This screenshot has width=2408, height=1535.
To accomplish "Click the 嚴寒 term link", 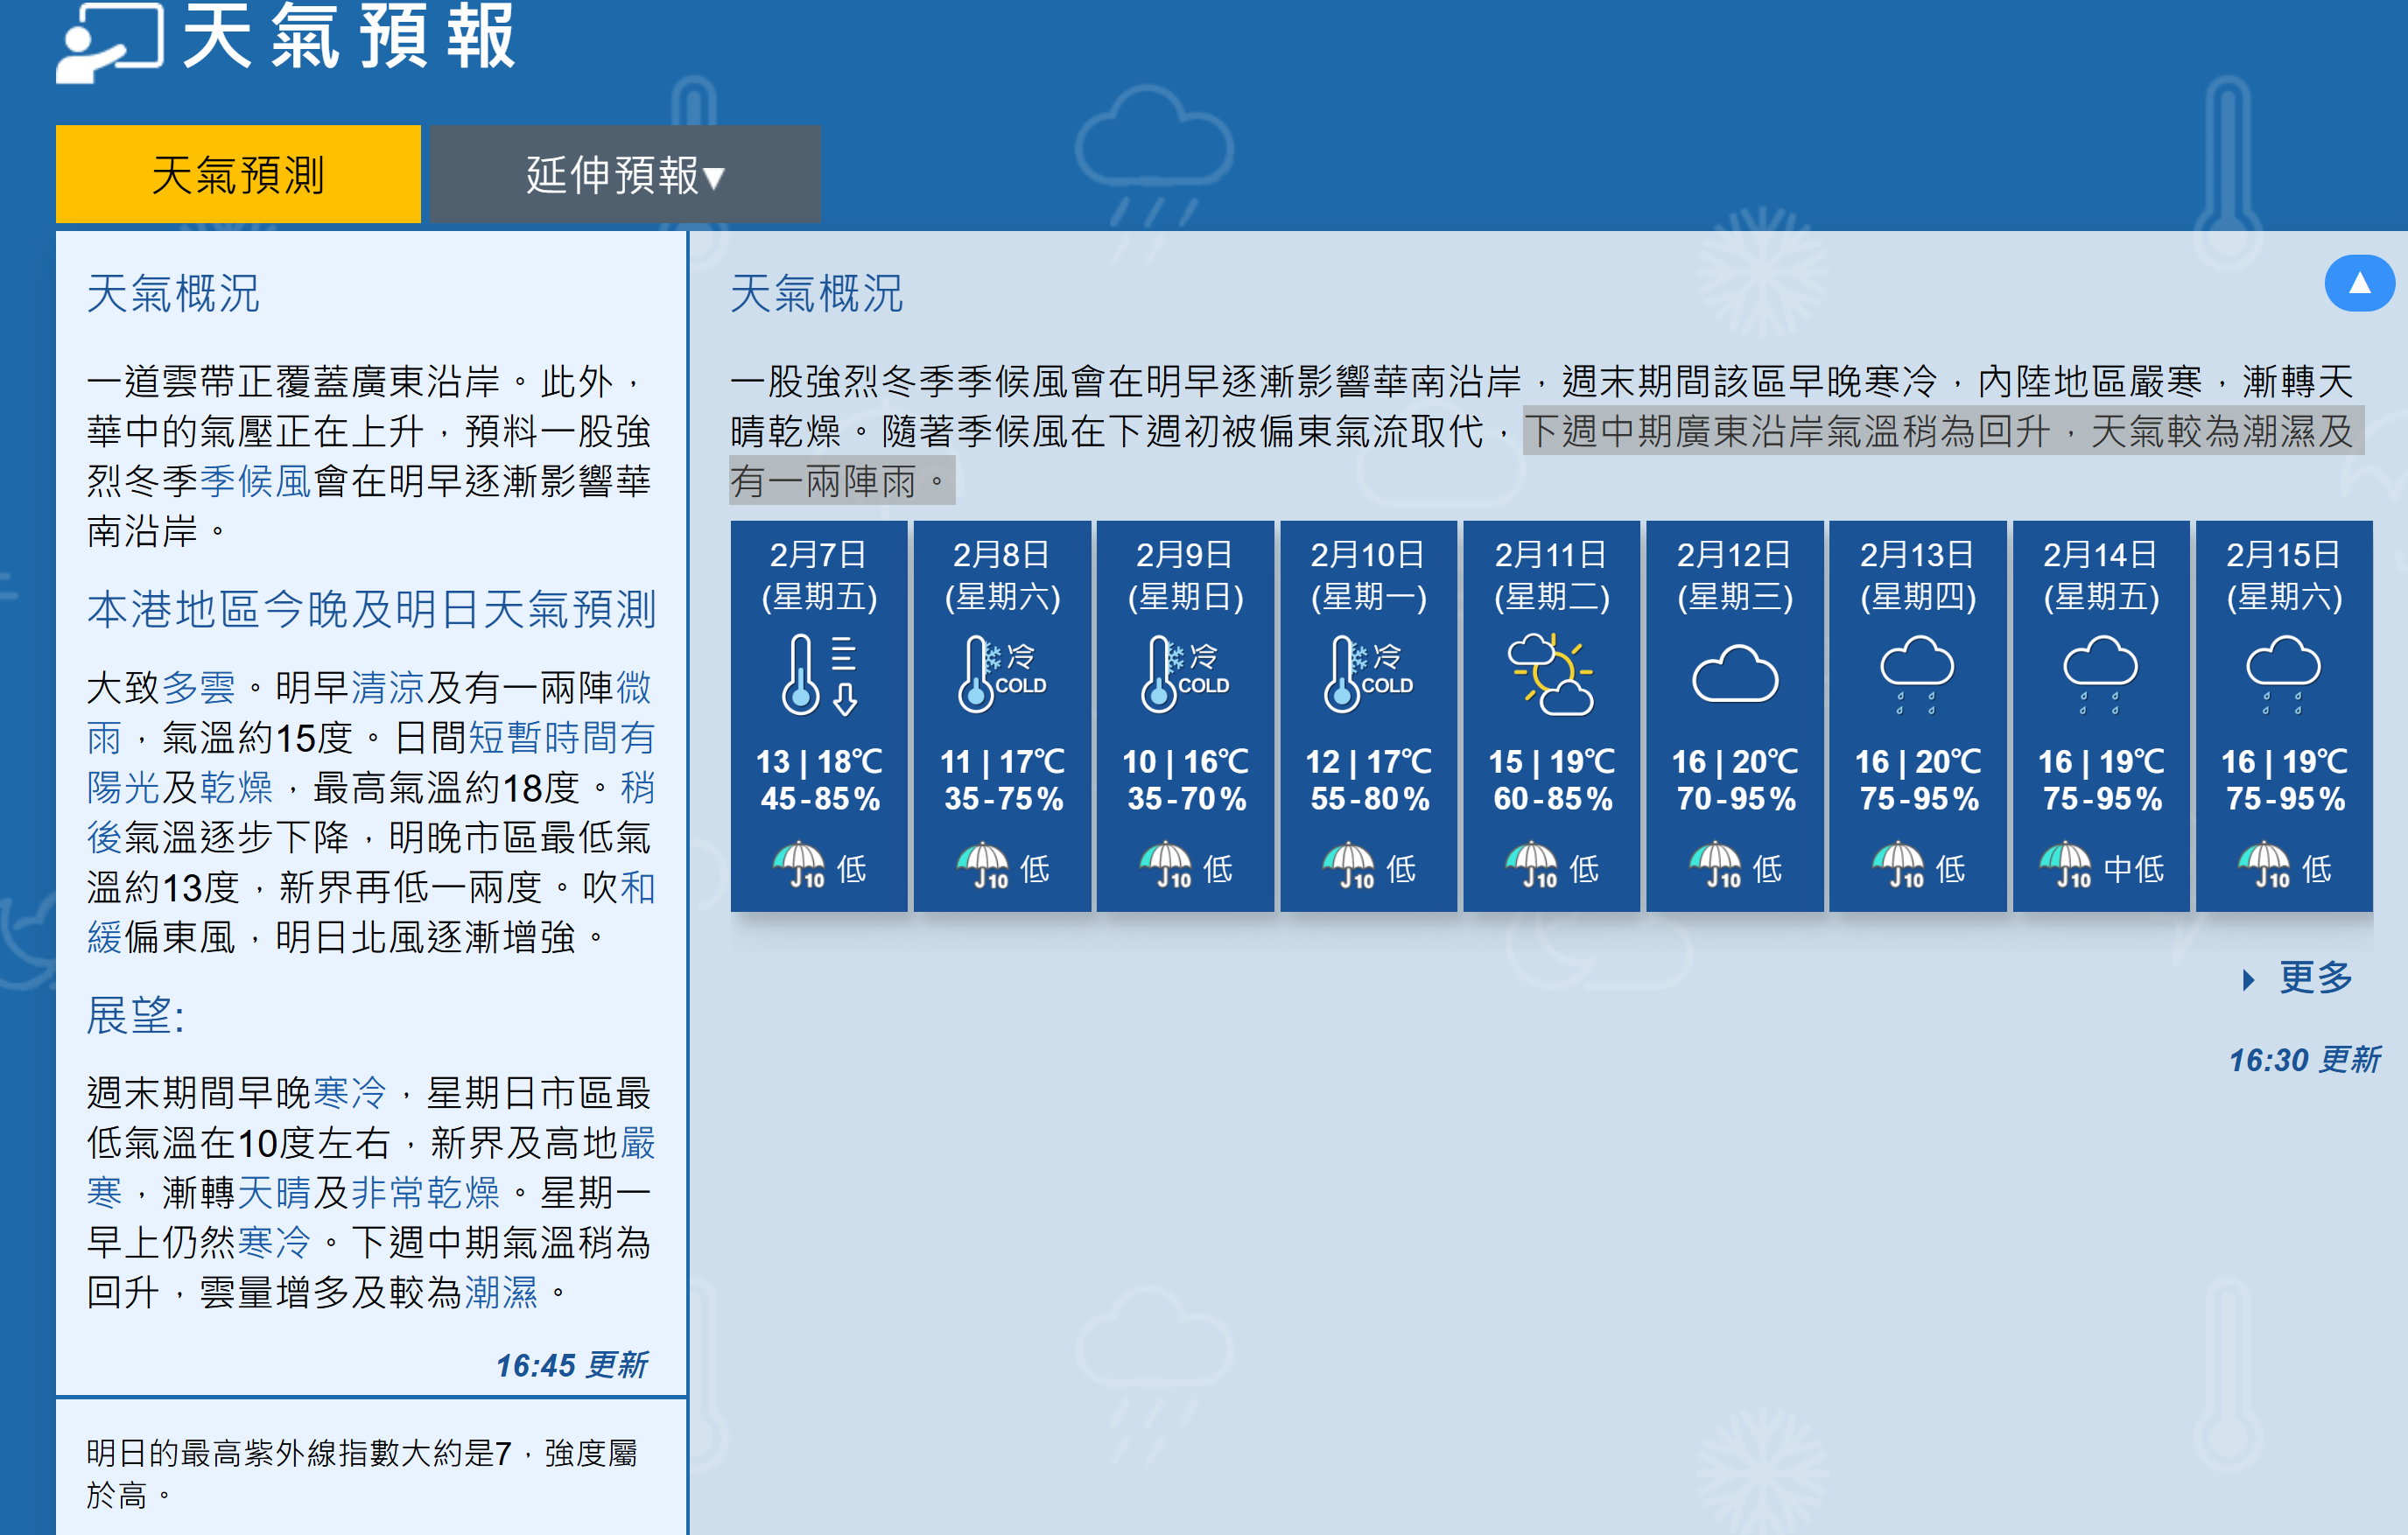I will pos(637,1143).
